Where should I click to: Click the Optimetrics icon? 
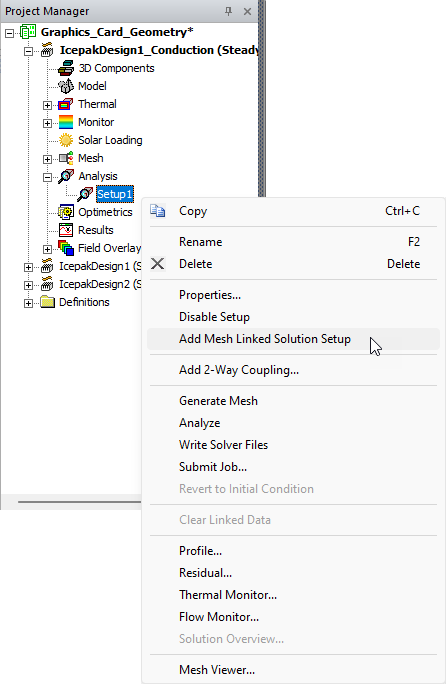[x=66, y=212]
